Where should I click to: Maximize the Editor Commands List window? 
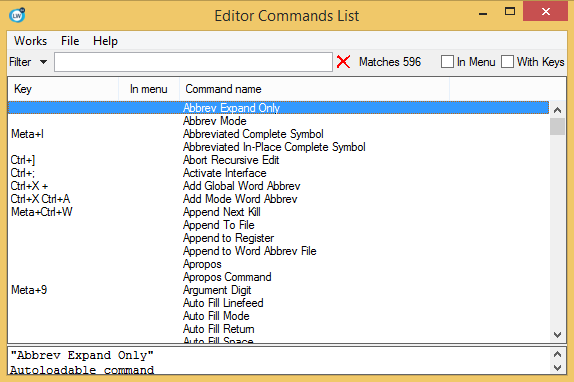click(x=510, y=12)
